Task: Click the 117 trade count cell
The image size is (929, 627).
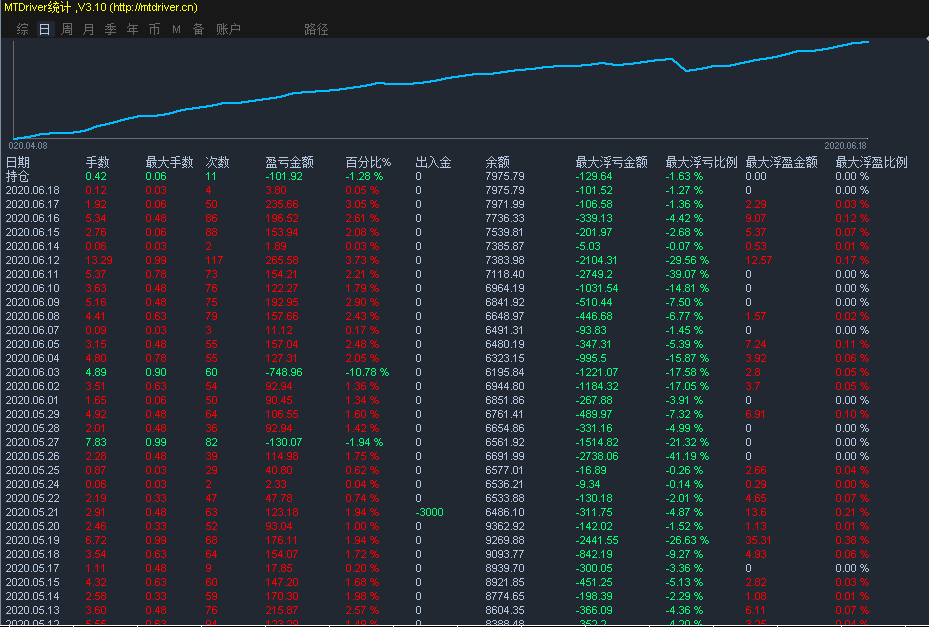Action: point(214,260)
